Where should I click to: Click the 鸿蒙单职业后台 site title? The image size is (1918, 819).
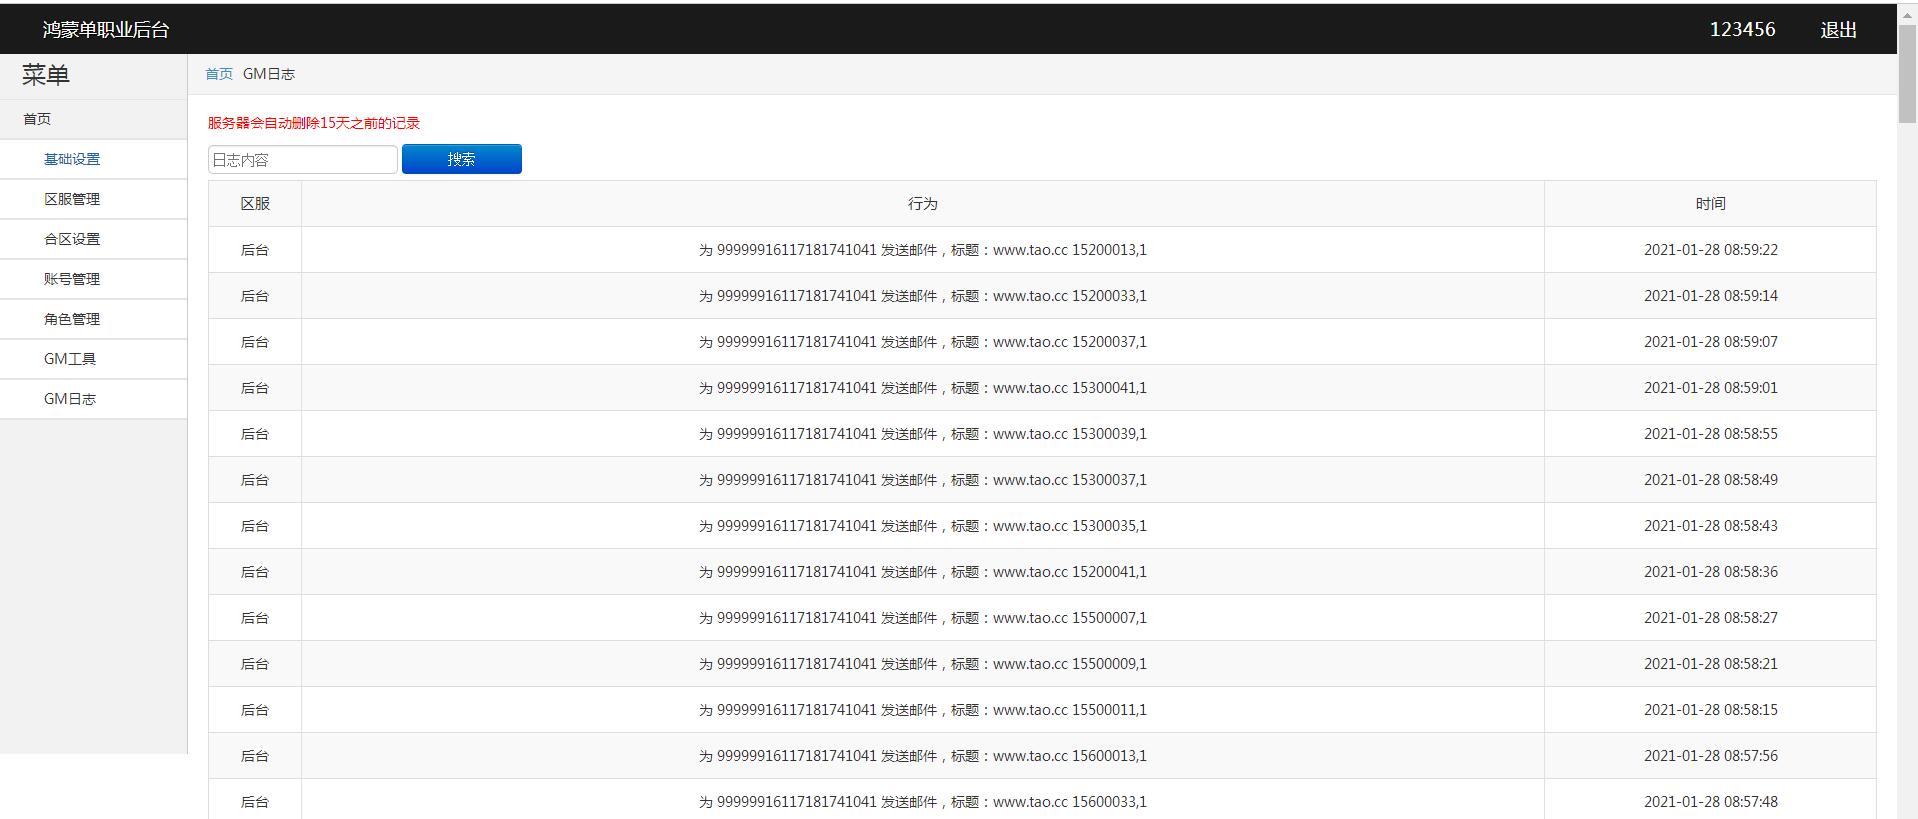point(106,30)
